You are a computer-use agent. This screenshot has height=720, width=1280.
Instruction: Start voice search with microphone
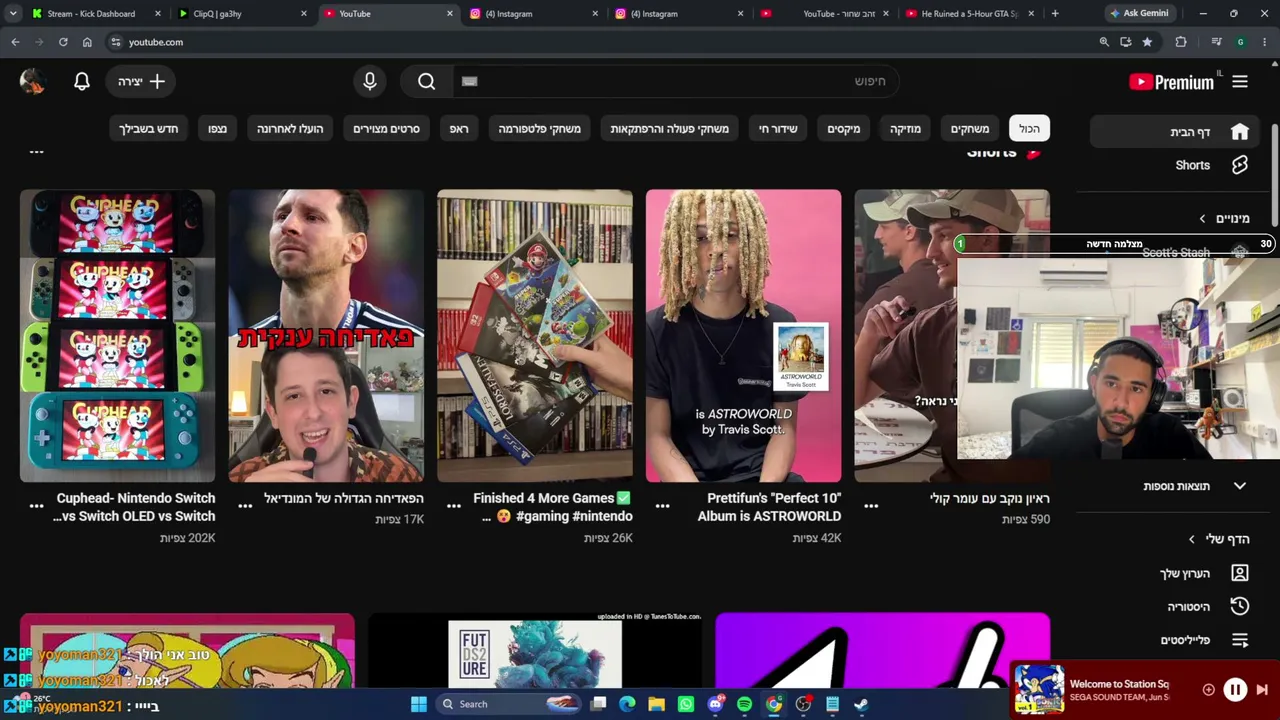[370, 82]
